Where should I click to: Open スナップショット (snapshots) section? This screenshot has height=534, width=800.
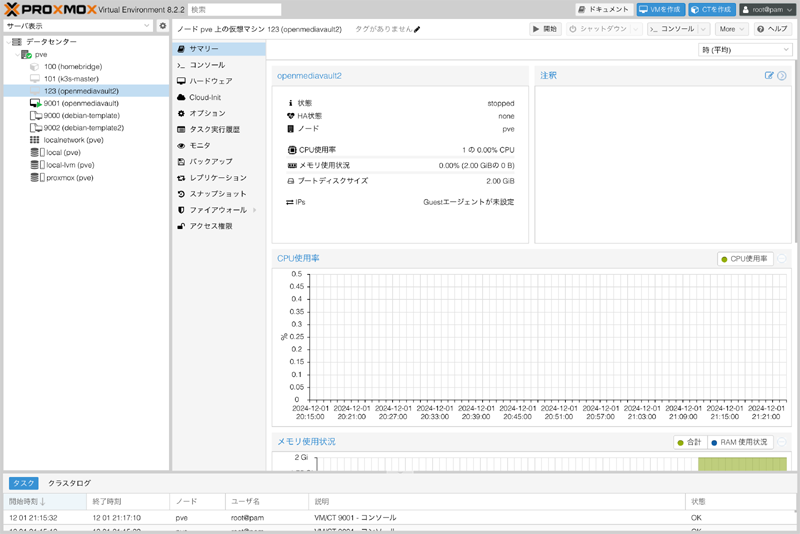click(x=217, y=194)
